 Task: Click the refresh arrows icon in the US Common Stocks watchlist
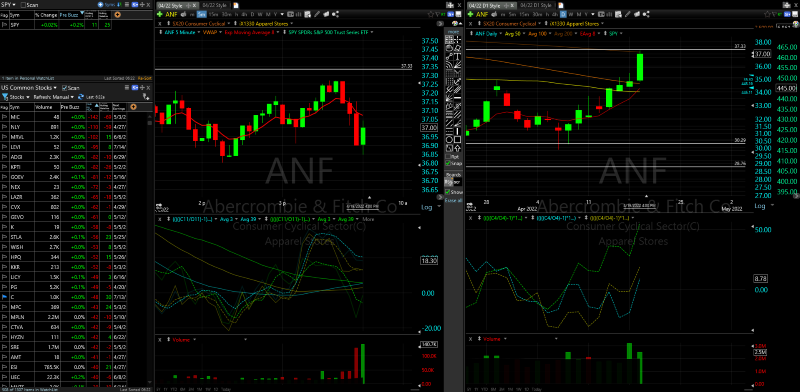click(81, 97)
